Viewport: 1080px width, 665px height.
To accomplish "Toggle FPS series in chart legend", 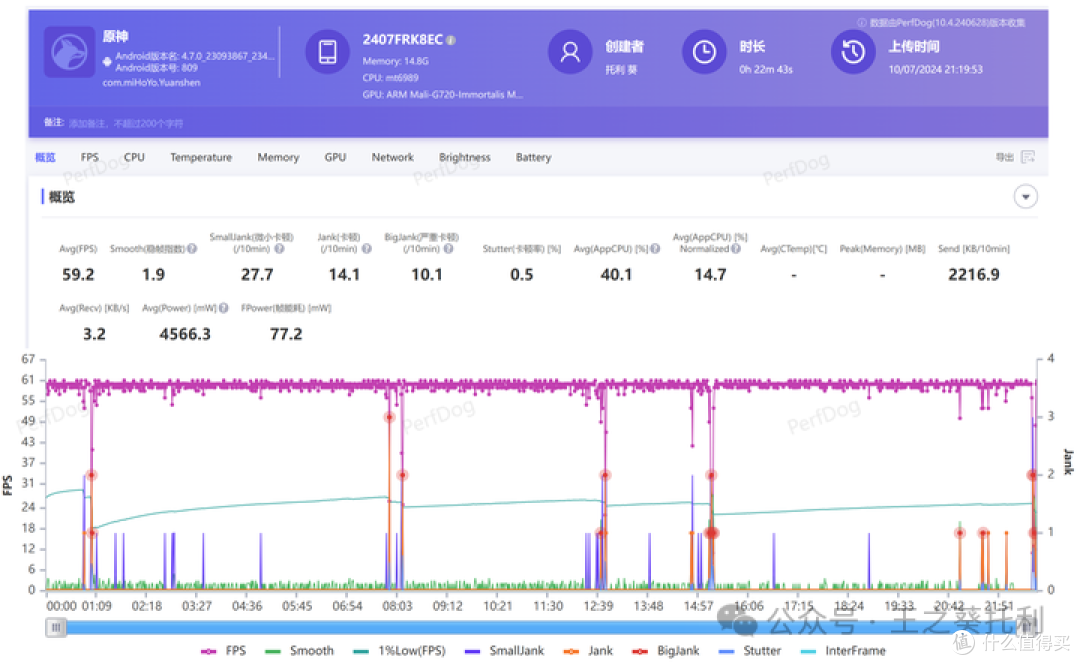I will 224,651.
